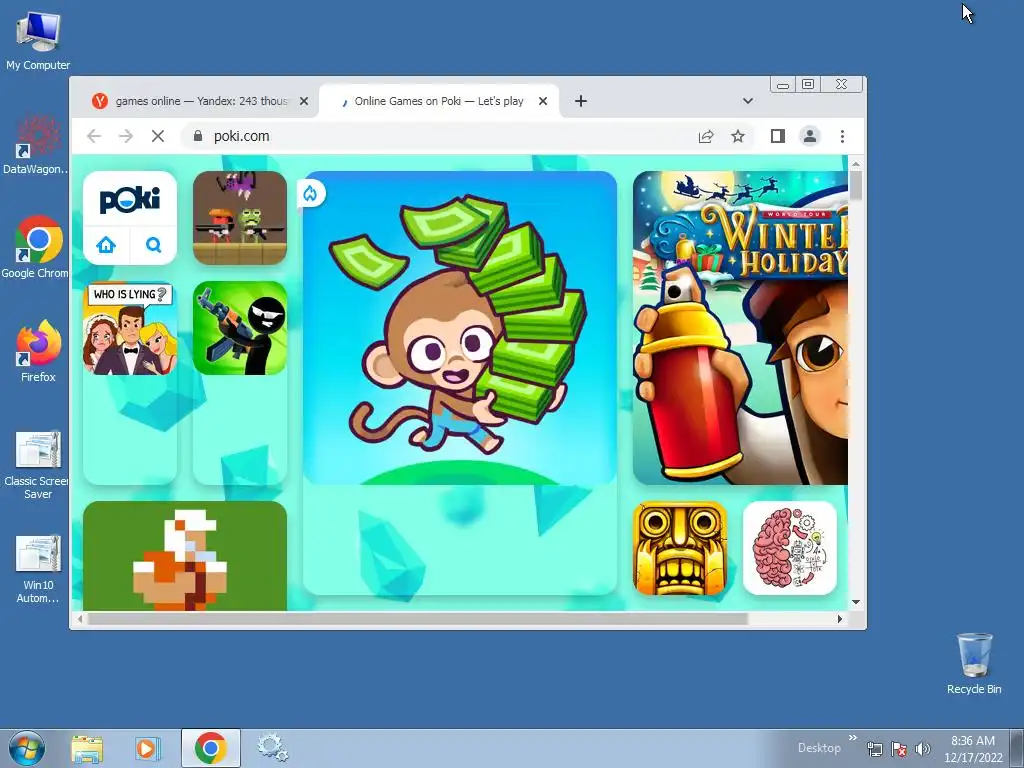Click the network tray icon
The image size is (1024, 768).
[874, 749]
